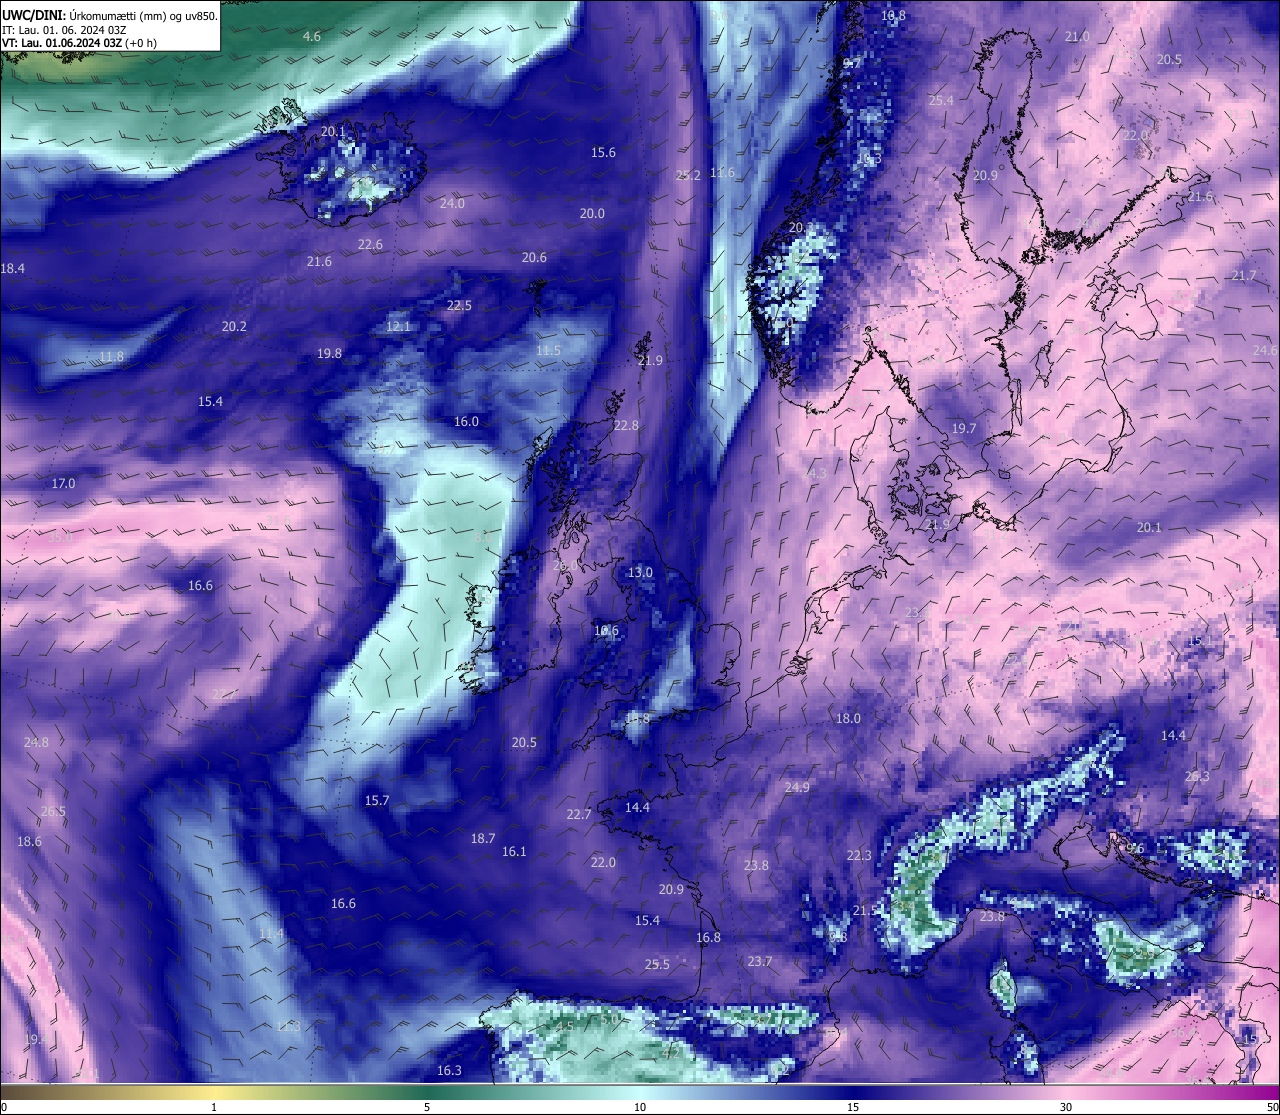Click the 22.3 value label

(859, 855)
